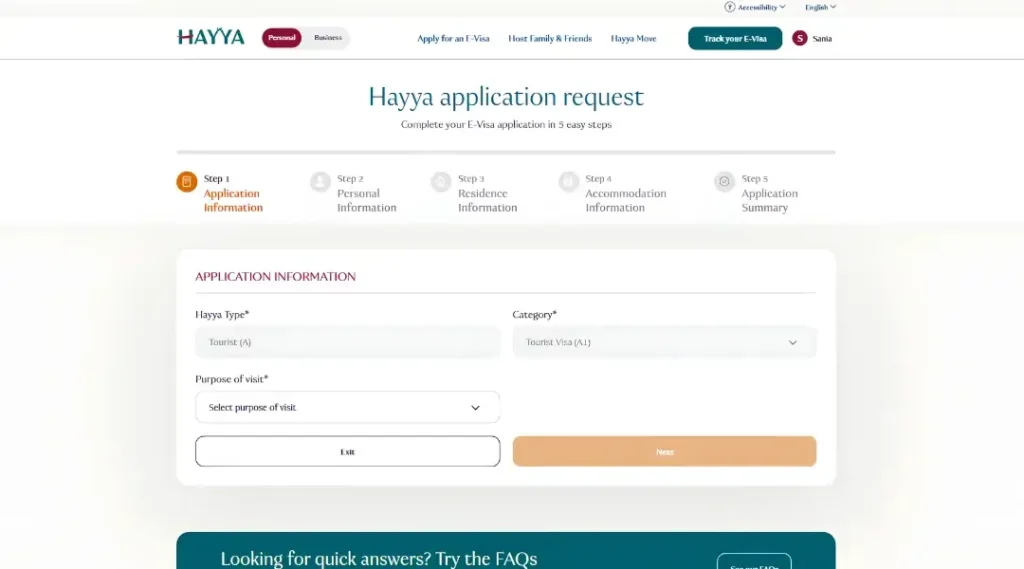The width and height of the screenshot is (1024, 569).
Task: Click the HAYYA logo
Action: (x=211, y=37)
